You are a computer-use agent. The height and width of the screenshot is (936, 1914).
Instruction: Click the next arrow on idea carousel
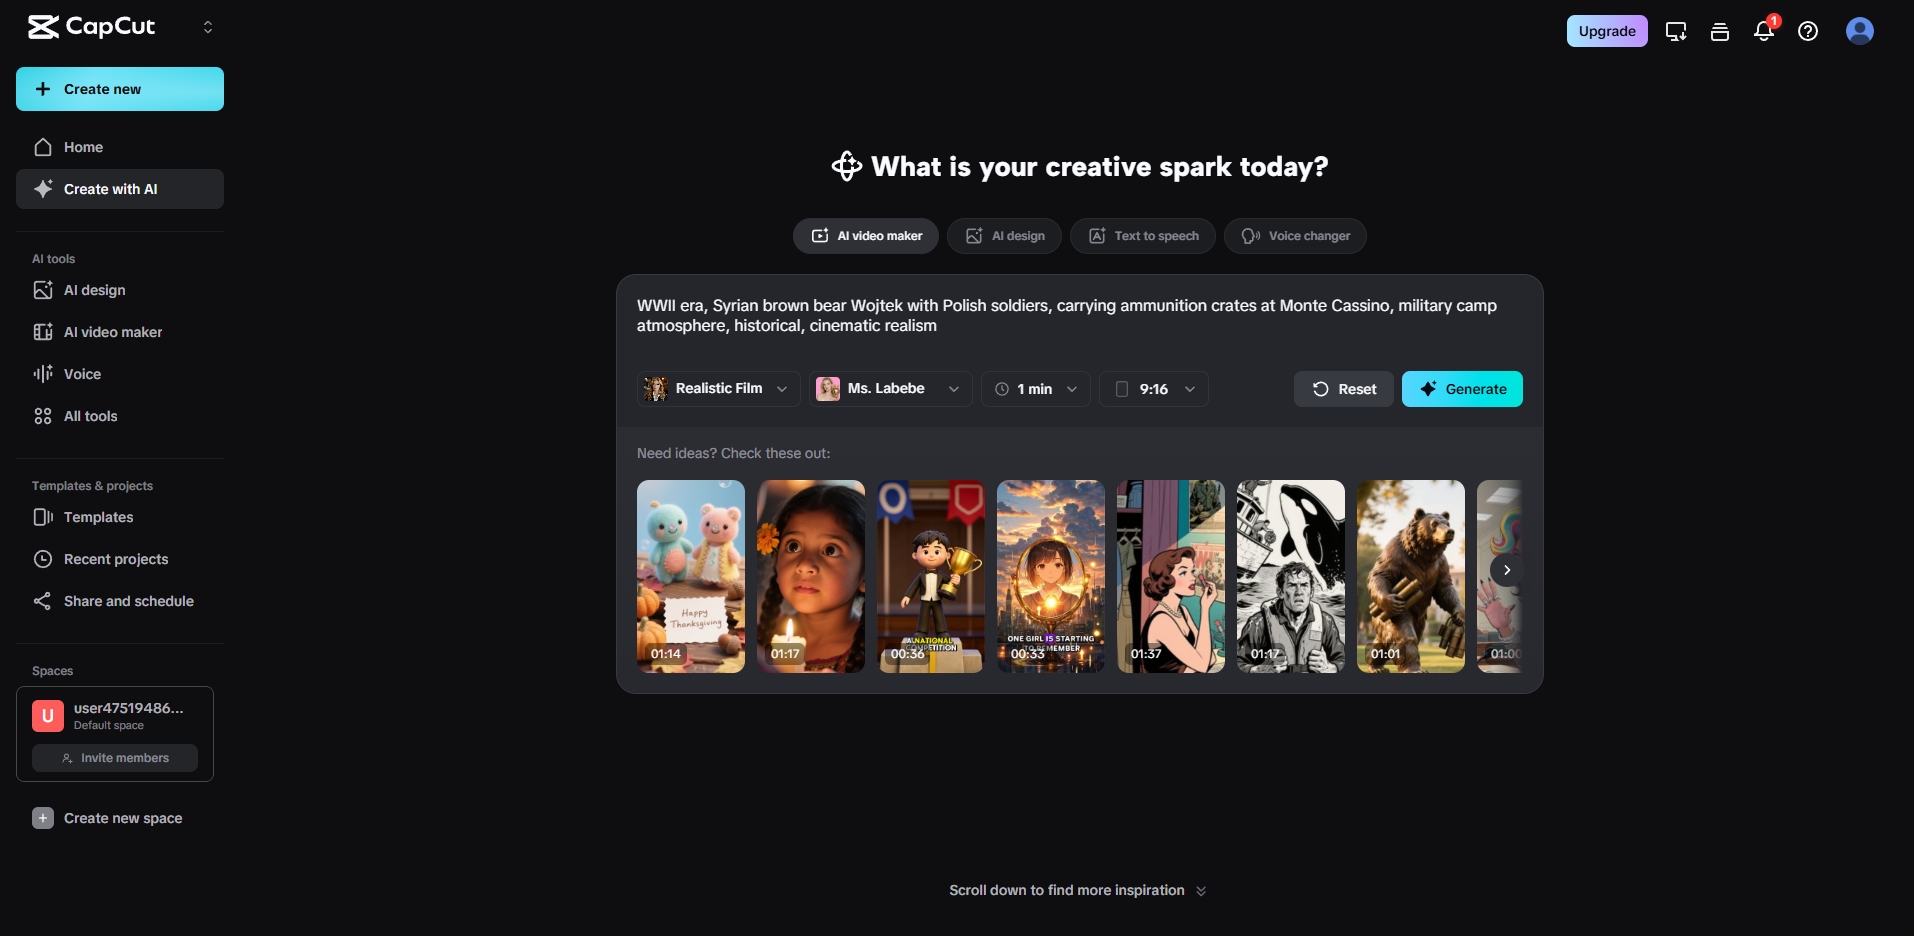1506,570
